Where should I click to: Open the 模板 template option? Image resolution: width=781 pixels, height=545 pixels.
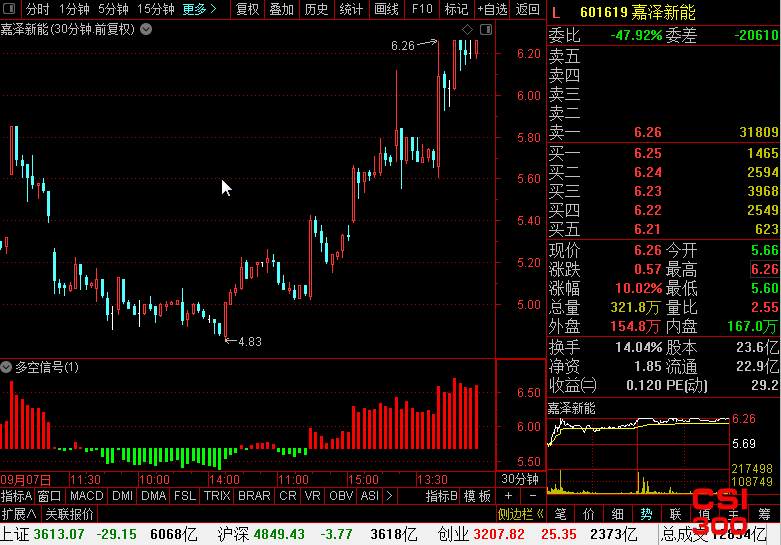click(x=478, y=496)
